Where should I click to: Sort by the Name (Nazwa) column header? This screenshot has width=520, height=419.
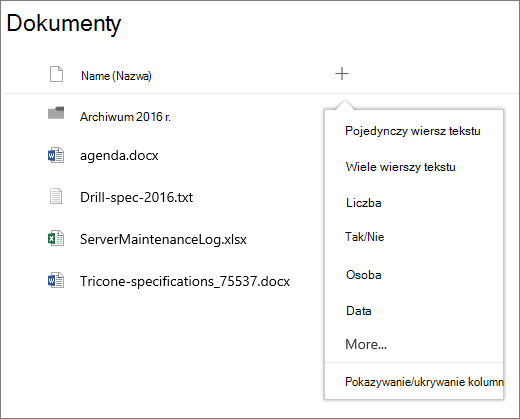click(116, 76)
